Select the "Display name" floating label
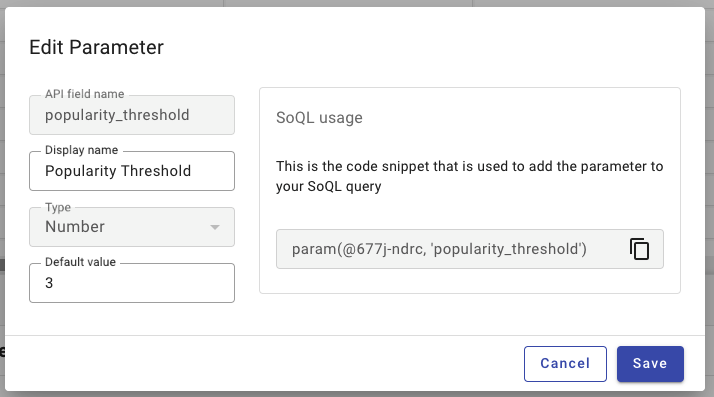Image resolution: width=714 pixels, height=397 pixels. (82, 150)
